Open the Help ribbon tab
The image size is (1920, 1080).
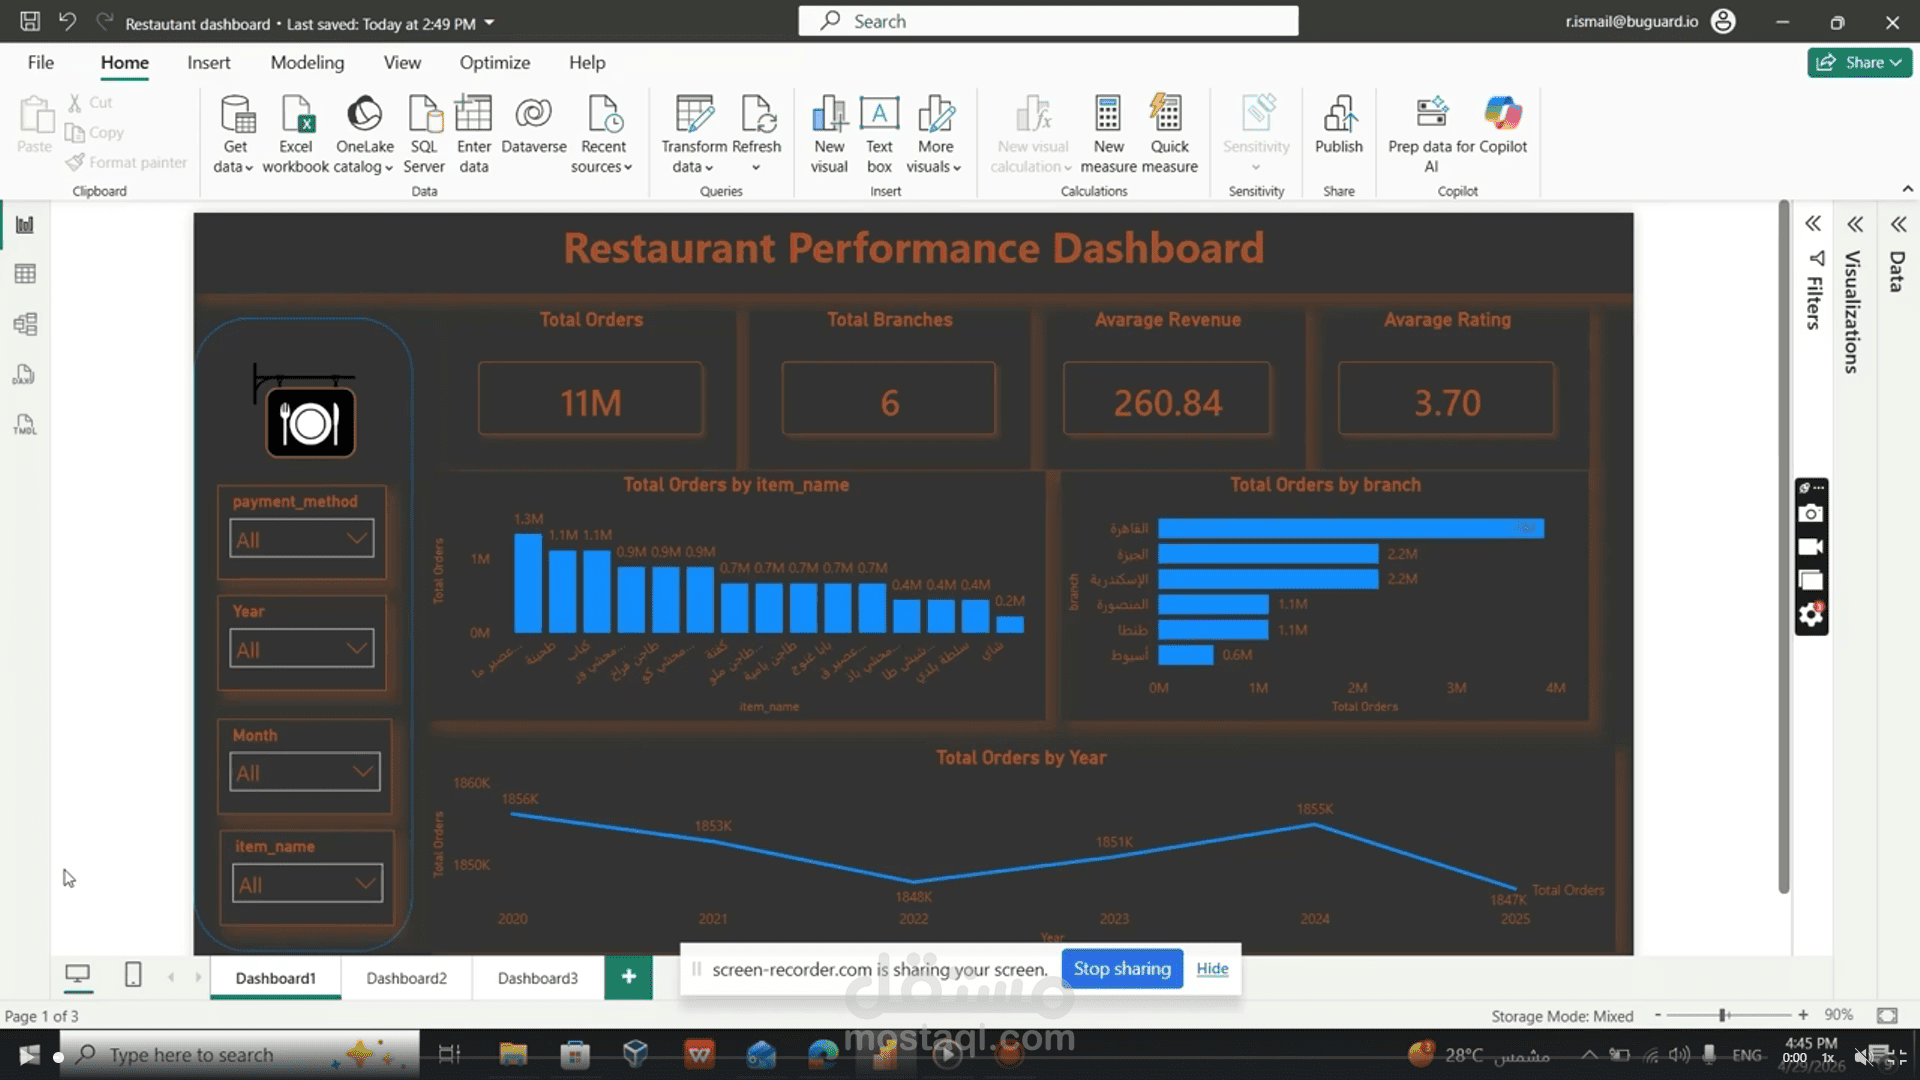tap(587, 62)
